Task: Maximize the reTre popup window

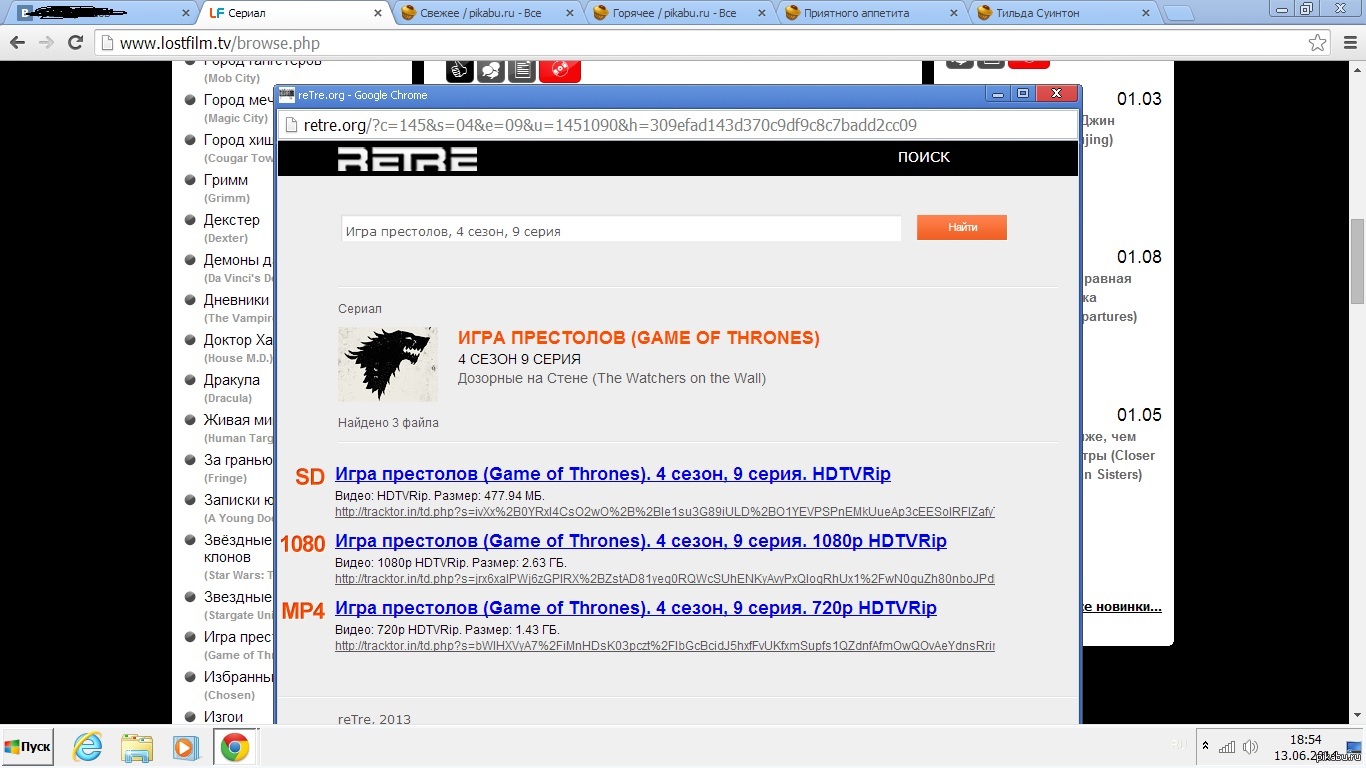Action: (x=1022, y=93)
